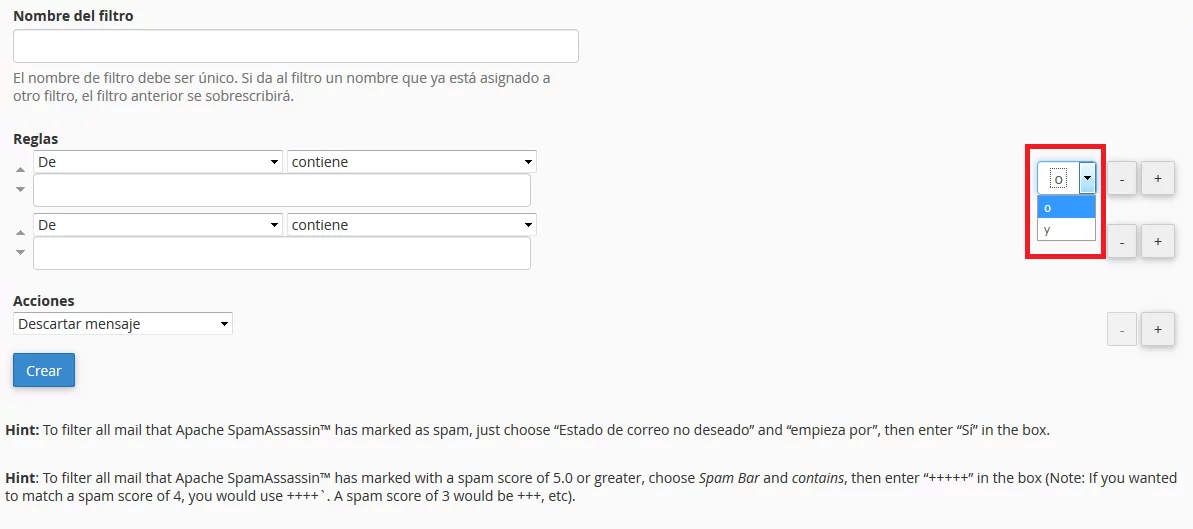Screen dimensions: 1193x529
Task: Remove the first rule with its minus button
Action: (x=1122, y=179)
